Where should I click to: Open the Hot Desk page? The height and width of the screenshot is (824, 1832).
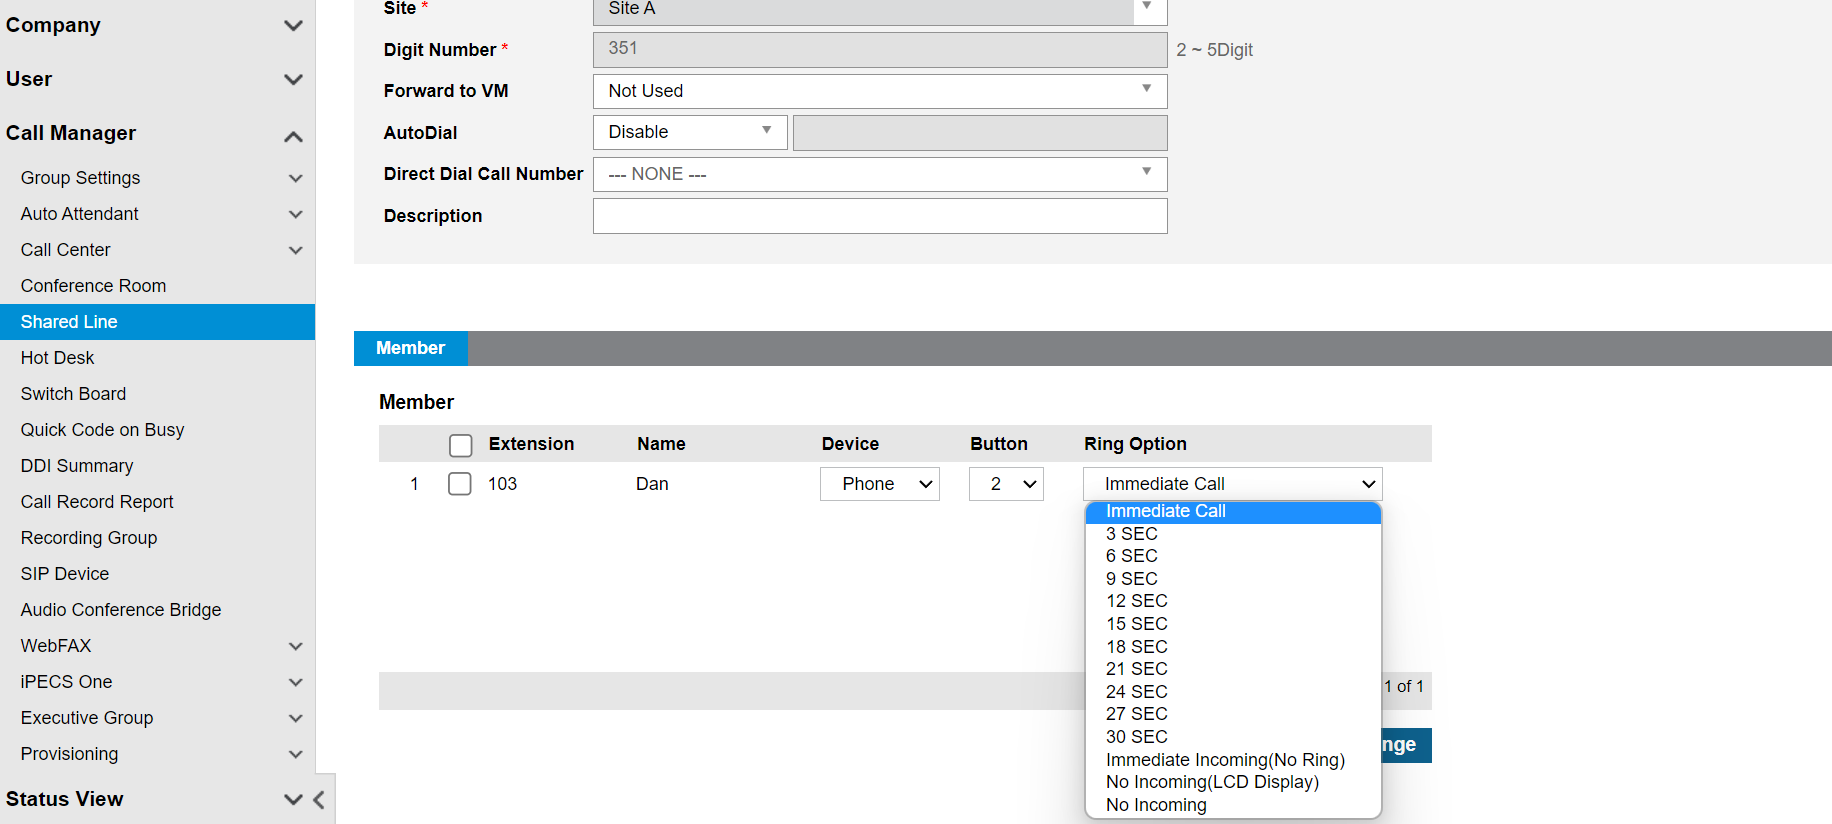58,358
